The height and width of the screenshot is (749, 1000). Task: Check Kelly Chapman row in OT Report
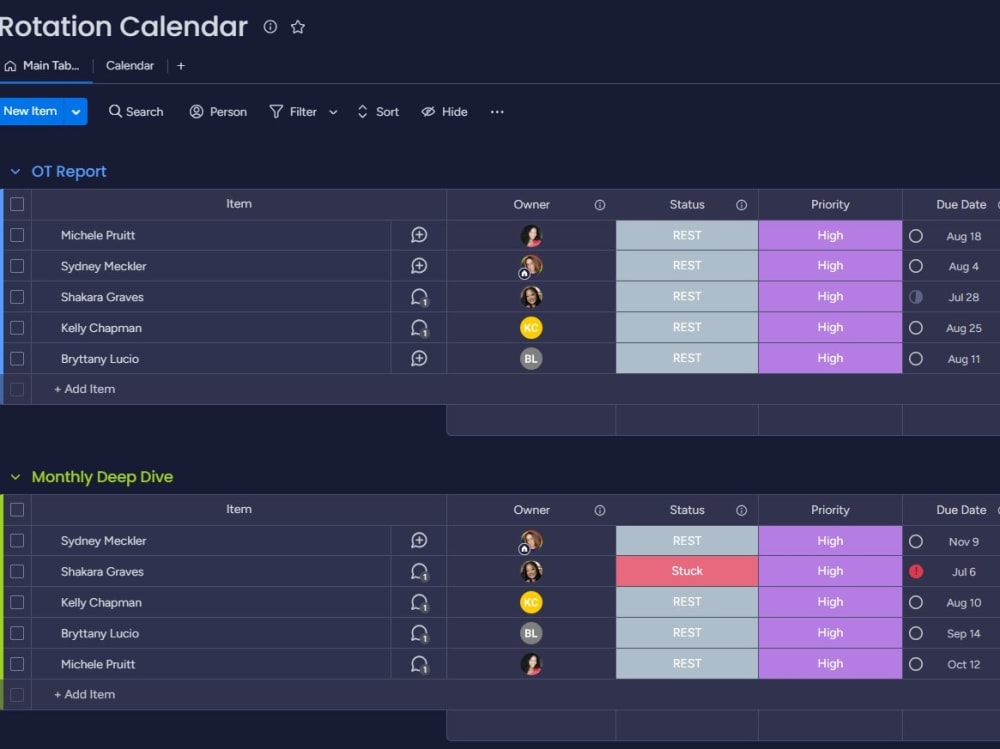pos(17,328)
